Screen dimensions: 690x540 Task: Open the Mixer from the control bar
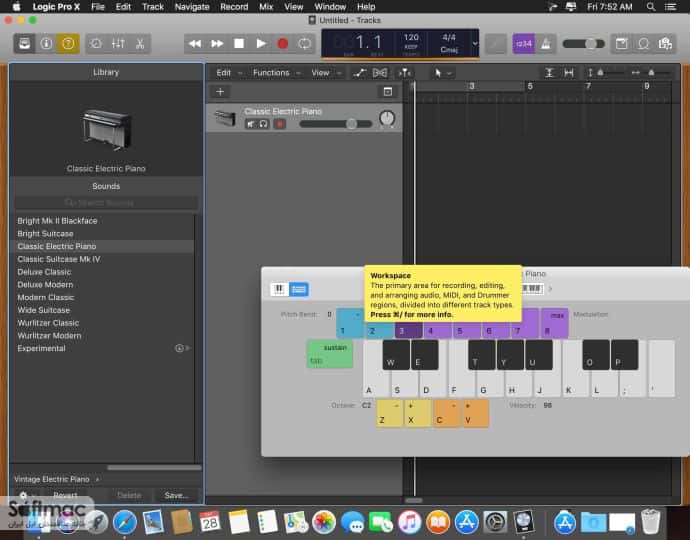pos(118,44)
